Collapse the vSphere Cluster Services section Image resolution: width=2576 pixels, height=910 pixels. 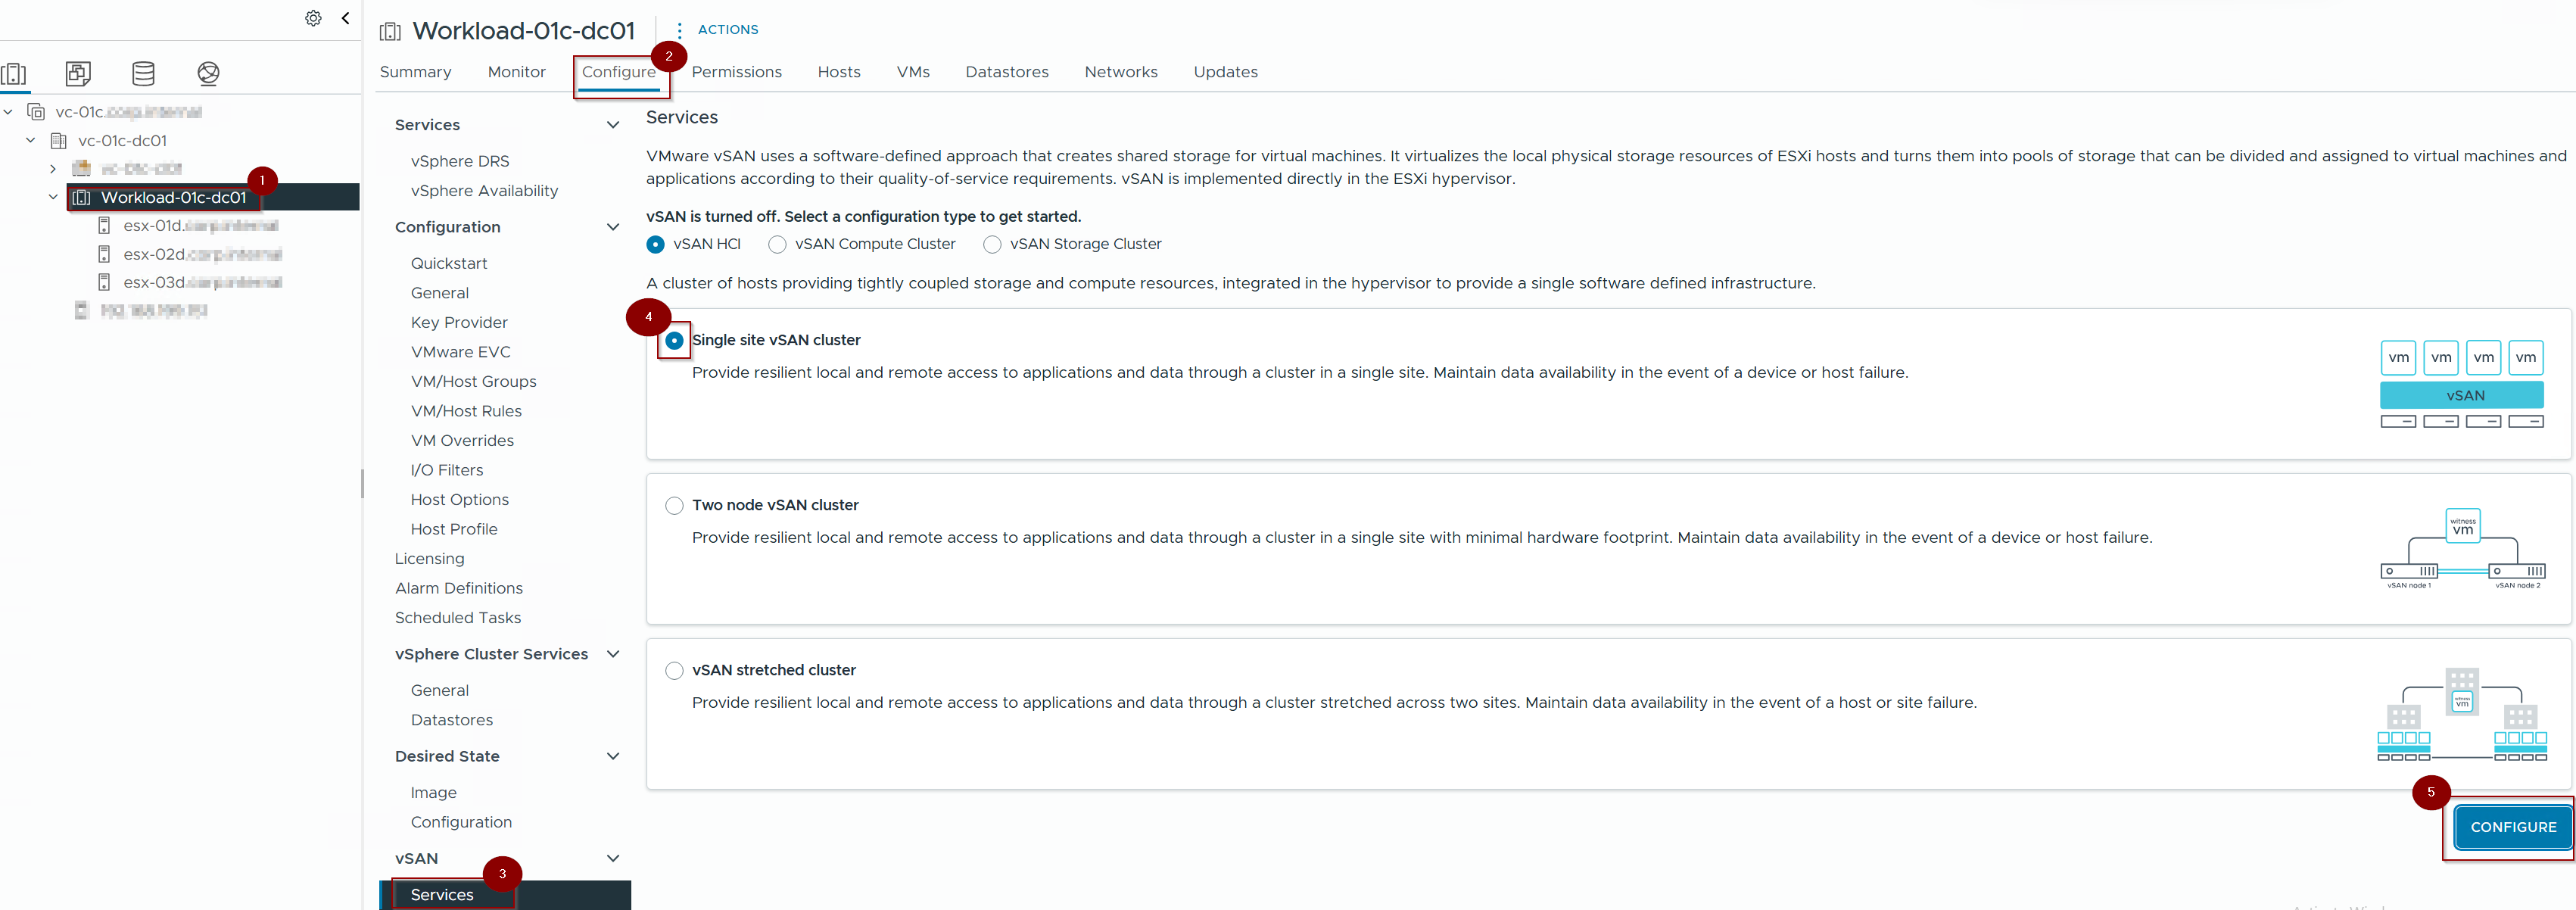[x=613, y=654]
